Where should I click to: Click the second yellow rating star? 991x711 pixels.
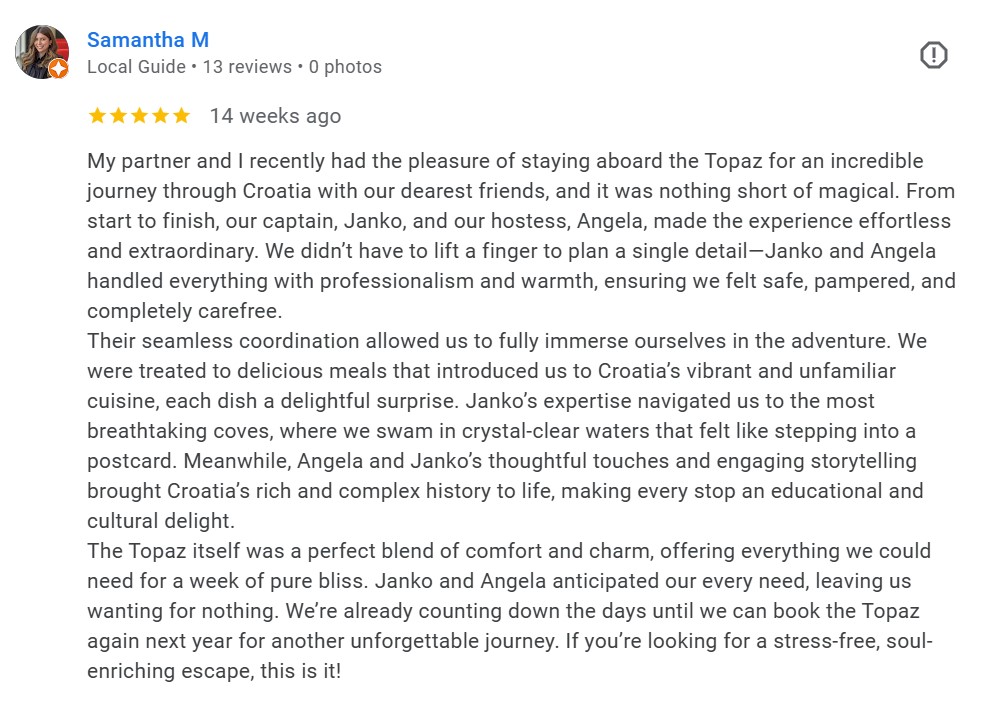(x=118, y=116)
